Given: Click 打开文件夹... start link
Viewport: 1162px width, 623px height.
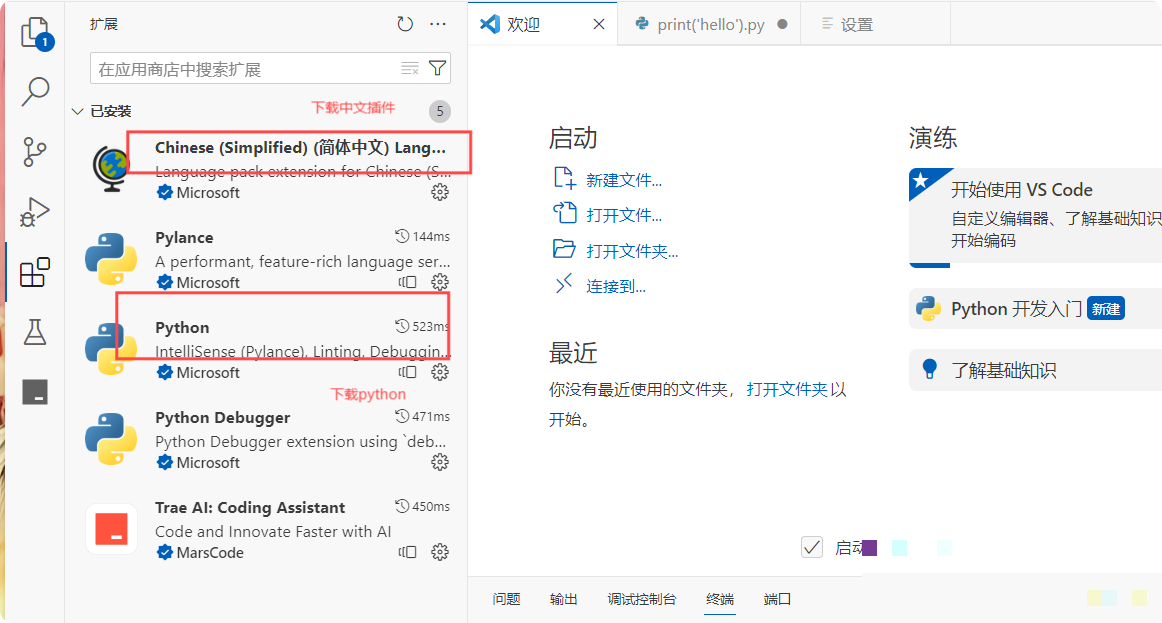Looking at the screenshot, I should (x=632, y=251).
